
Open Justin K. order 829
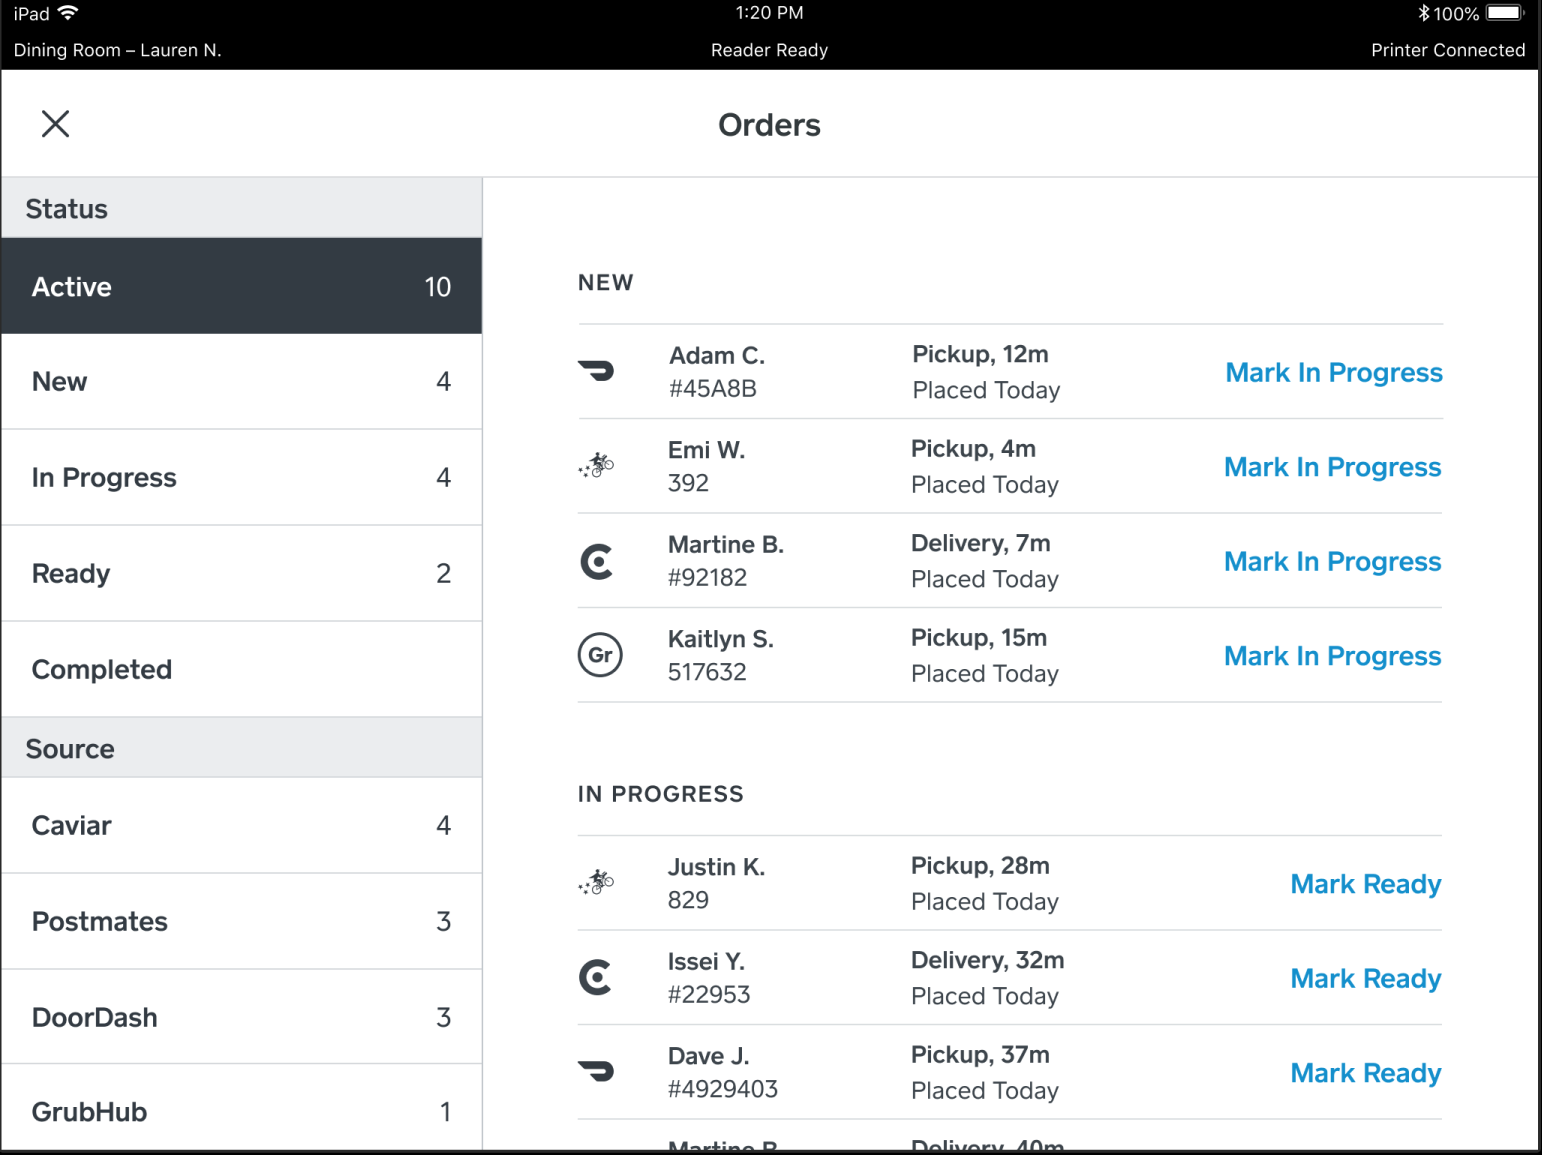(1010, 883)
